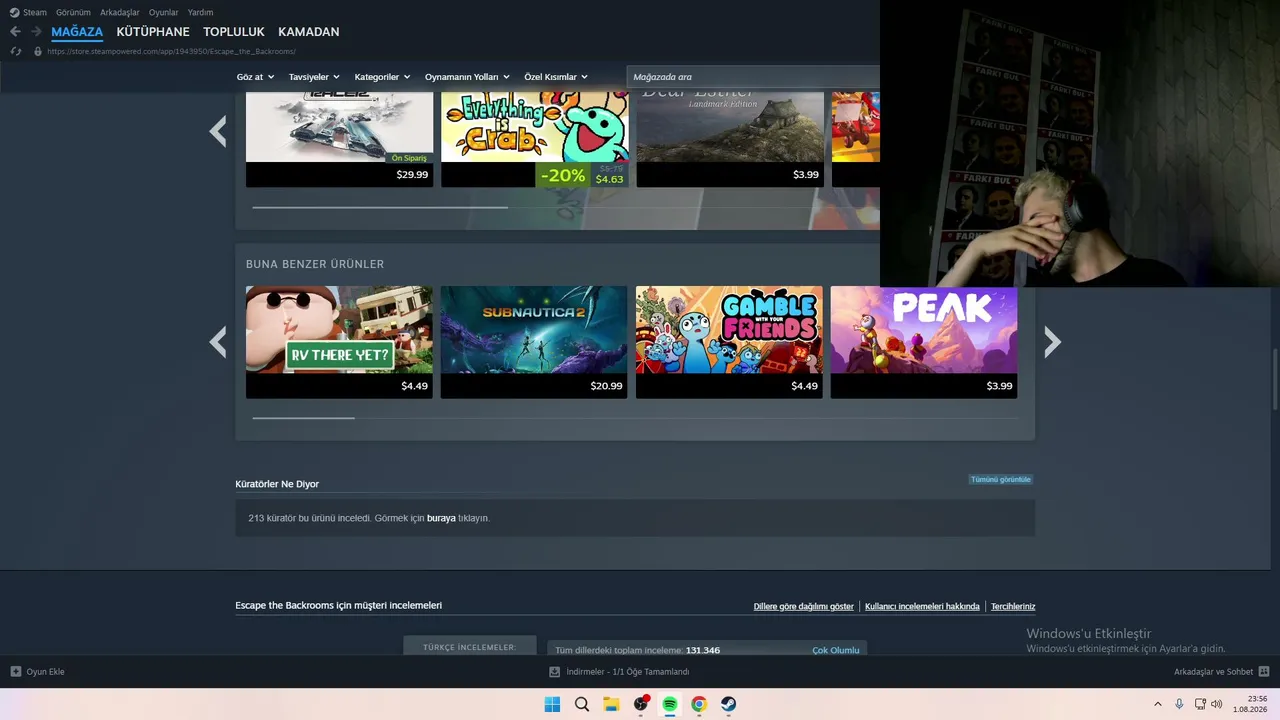Open Spotify from the taskbar
This screenshot has height=720, width=1280.
pyautogui.click(x=670, y=704)
